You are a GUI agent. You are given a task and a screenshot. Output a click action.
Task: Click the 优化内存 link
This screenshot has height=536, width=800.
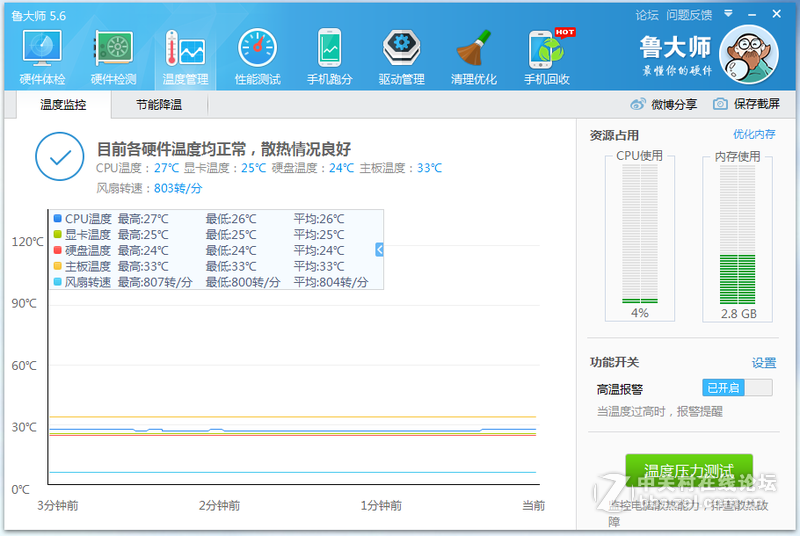(754, 134)
